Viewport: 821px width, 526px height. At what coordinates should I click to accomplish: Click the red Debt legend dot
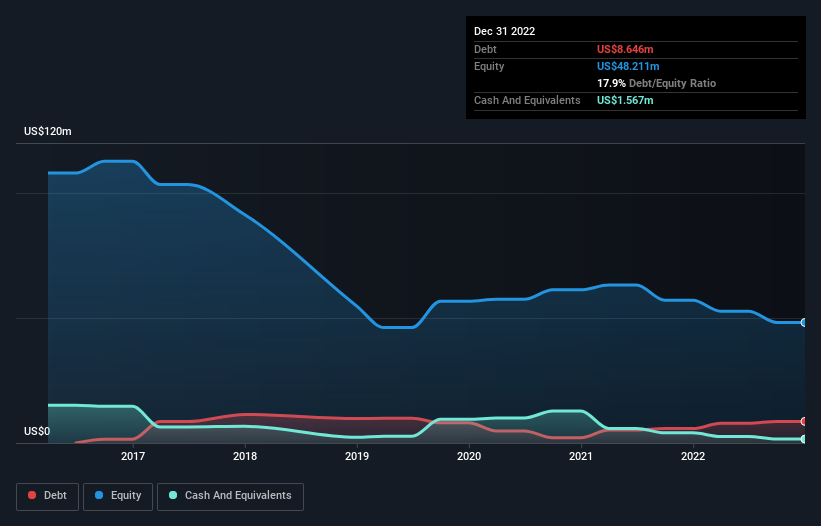tap(32, 495)
